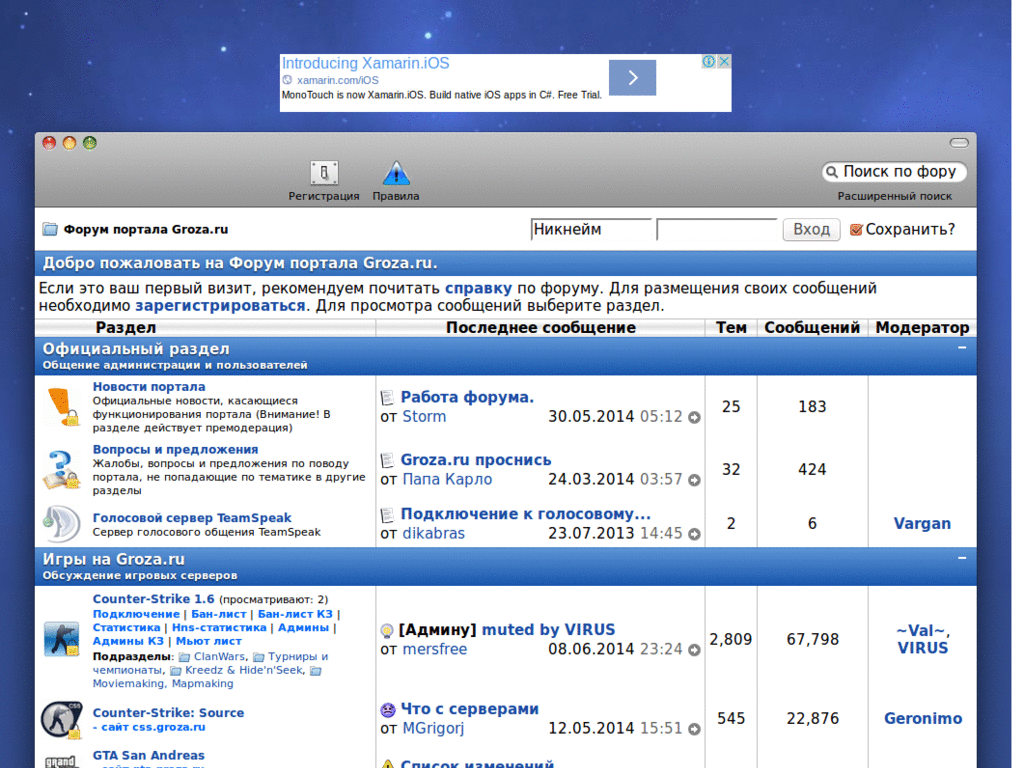Open the Kreedz & Hide'n'Seek folder icon
Image resolution: width=1024 pixels, height=768 pixels.
[x=176, y=671]
